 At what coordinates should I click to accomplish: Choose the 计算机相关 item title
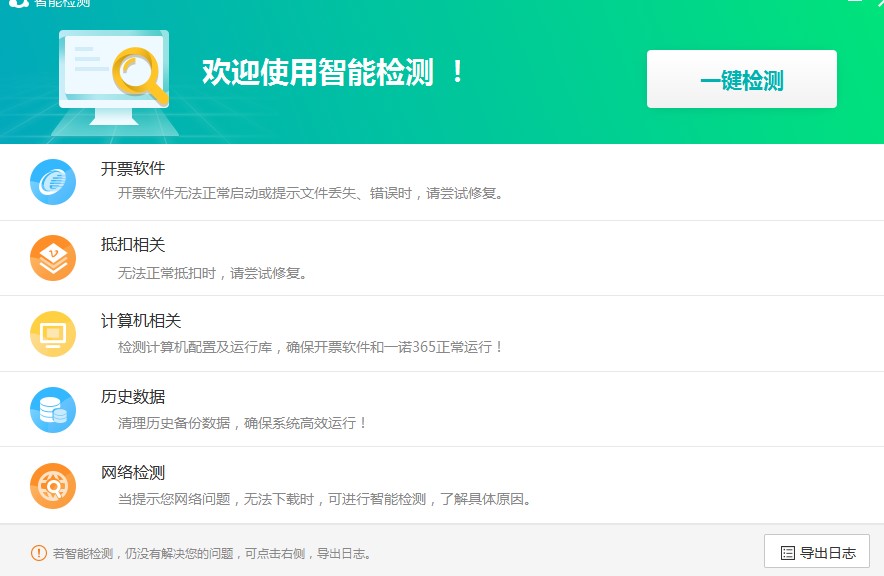point(141,320)
